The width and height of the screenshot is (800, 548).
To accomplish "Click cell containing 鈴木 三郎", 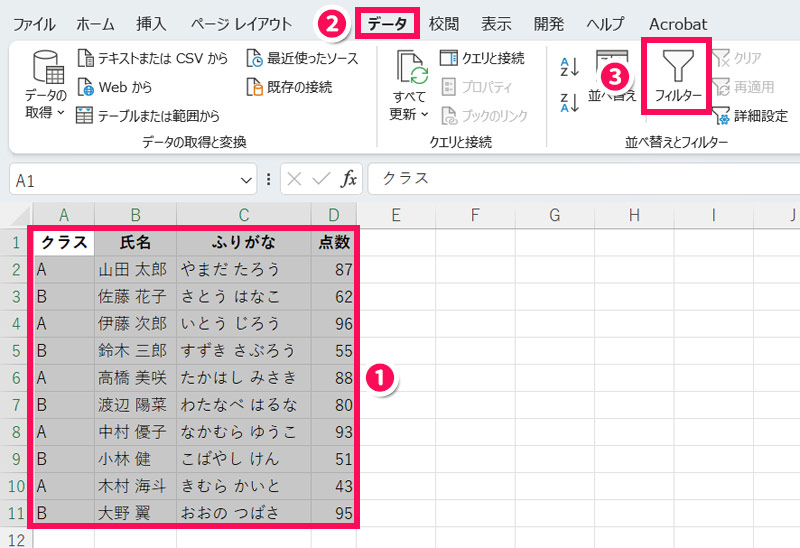I will (136, 351).
